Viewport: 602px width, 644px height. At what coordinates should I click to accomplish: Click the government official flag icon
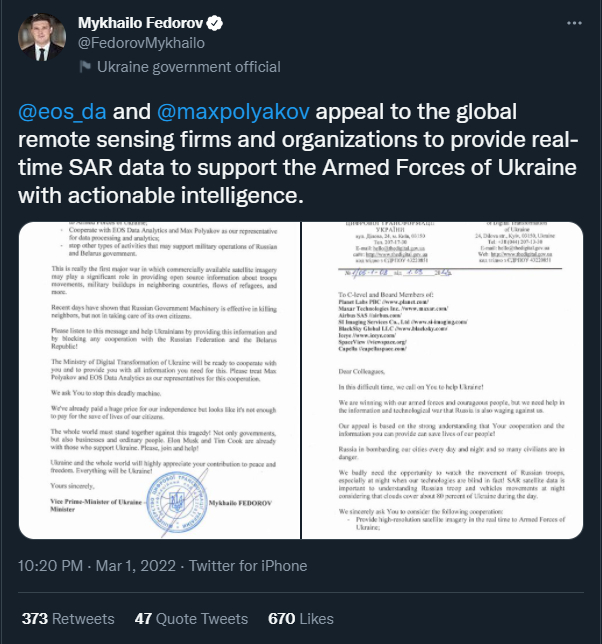[x=85, y=67]
